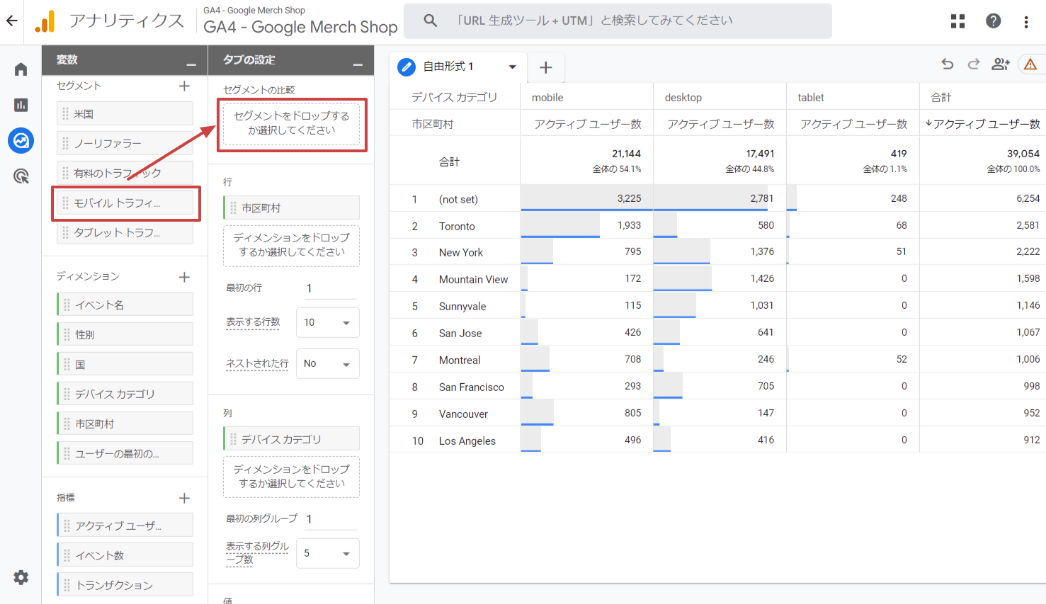This screenshot has height=604, width=1046.
Task: Share exploration via add-users icon
Action: click(x=1001, y=64)
